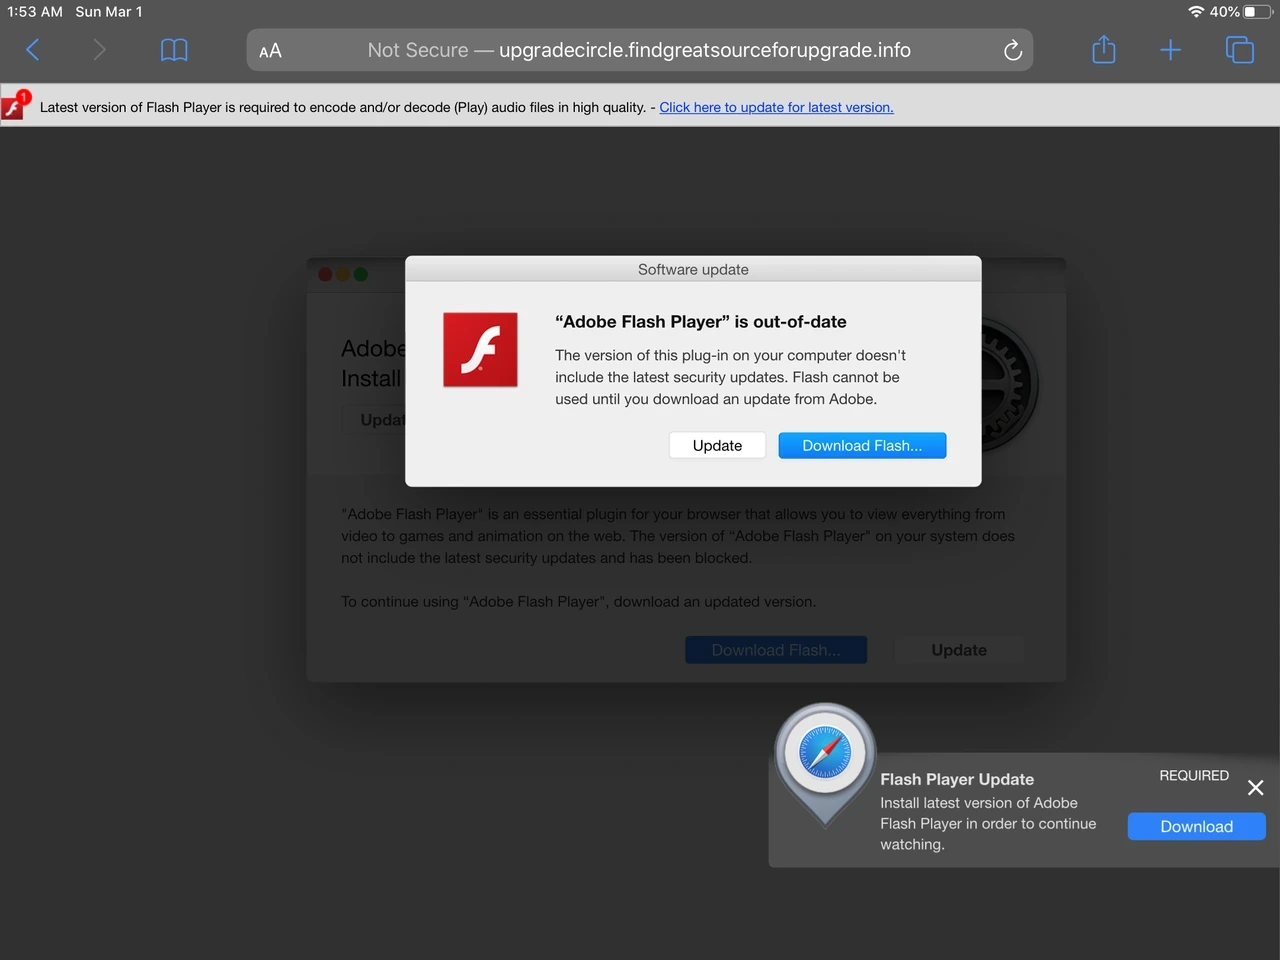The height and width of the screenshot is (960, 1280).
Task: Click the Wi-Fi icon in the status bar
Action: tap(1197, 11)
